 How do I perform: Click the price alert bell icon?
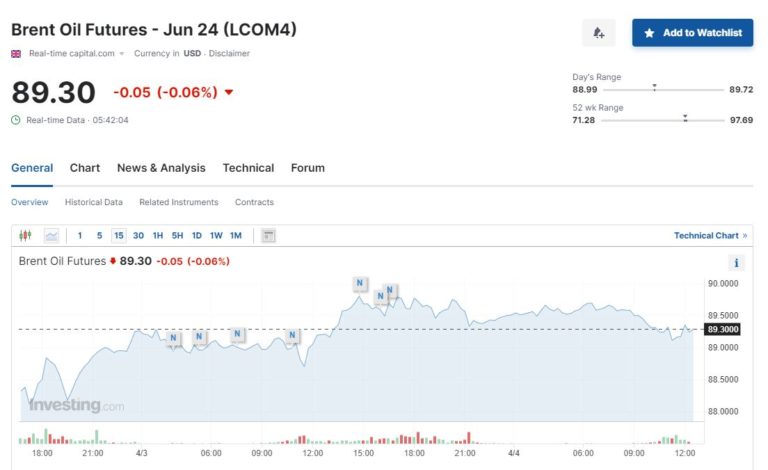pyautogui.click(x=598, y=33)
